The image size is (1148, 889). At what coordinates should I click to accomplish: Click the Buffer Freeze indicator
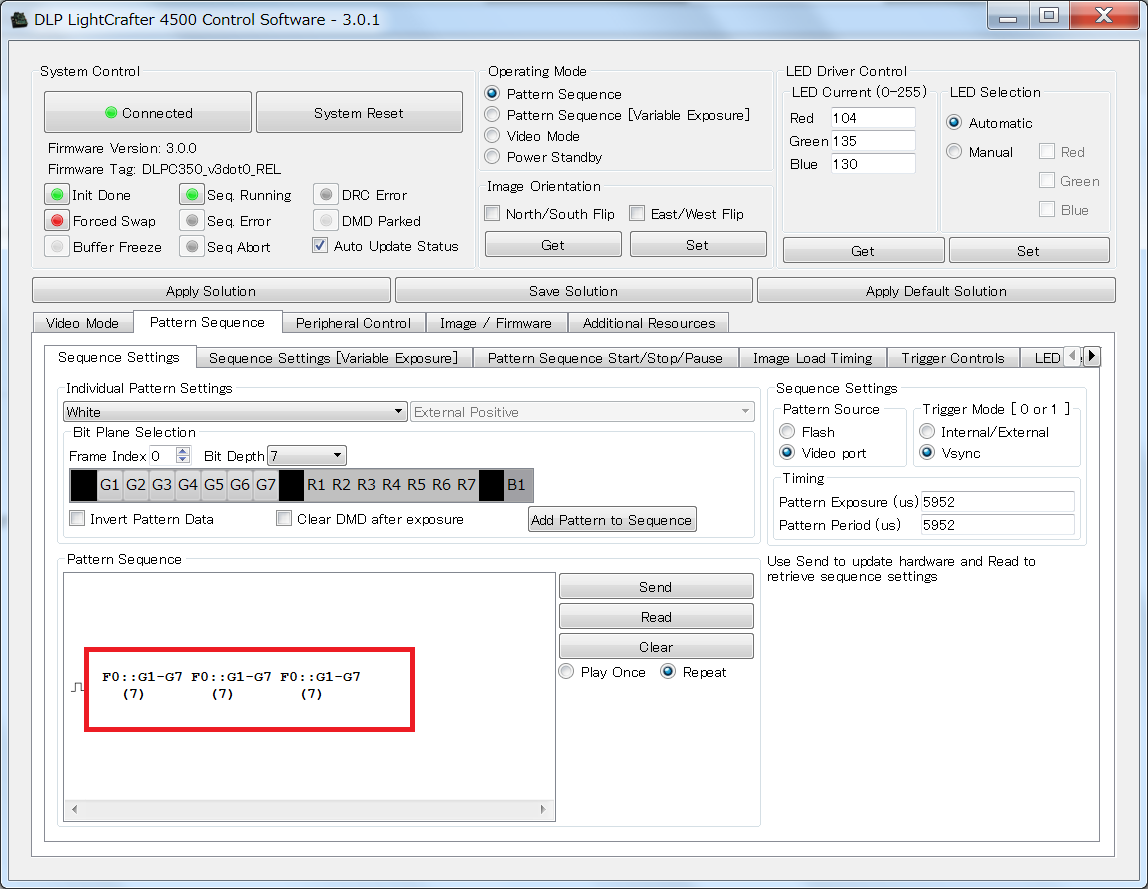coord(57,247)
